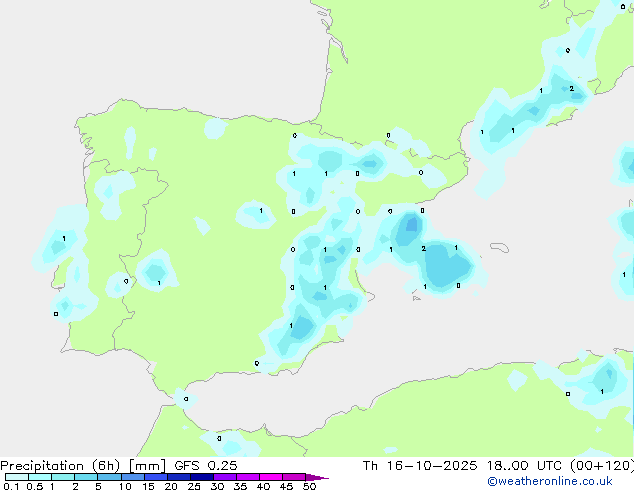Click the 2–5 mm legend swatch
This screenshot has width=634, height=490.
[x=86, y=477]
